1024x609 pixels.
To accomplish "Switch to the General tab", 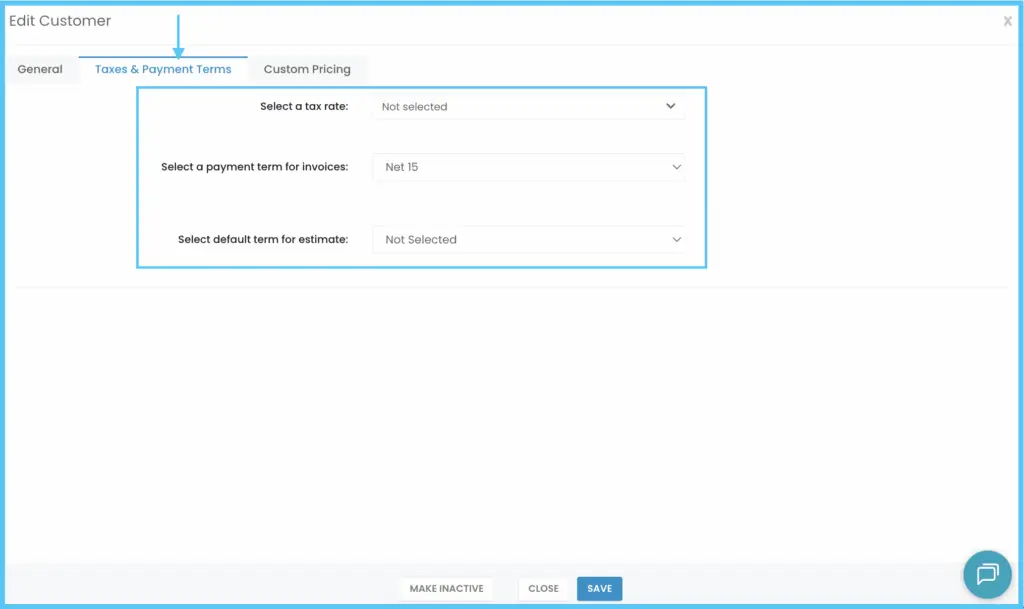I will (40, 69).
